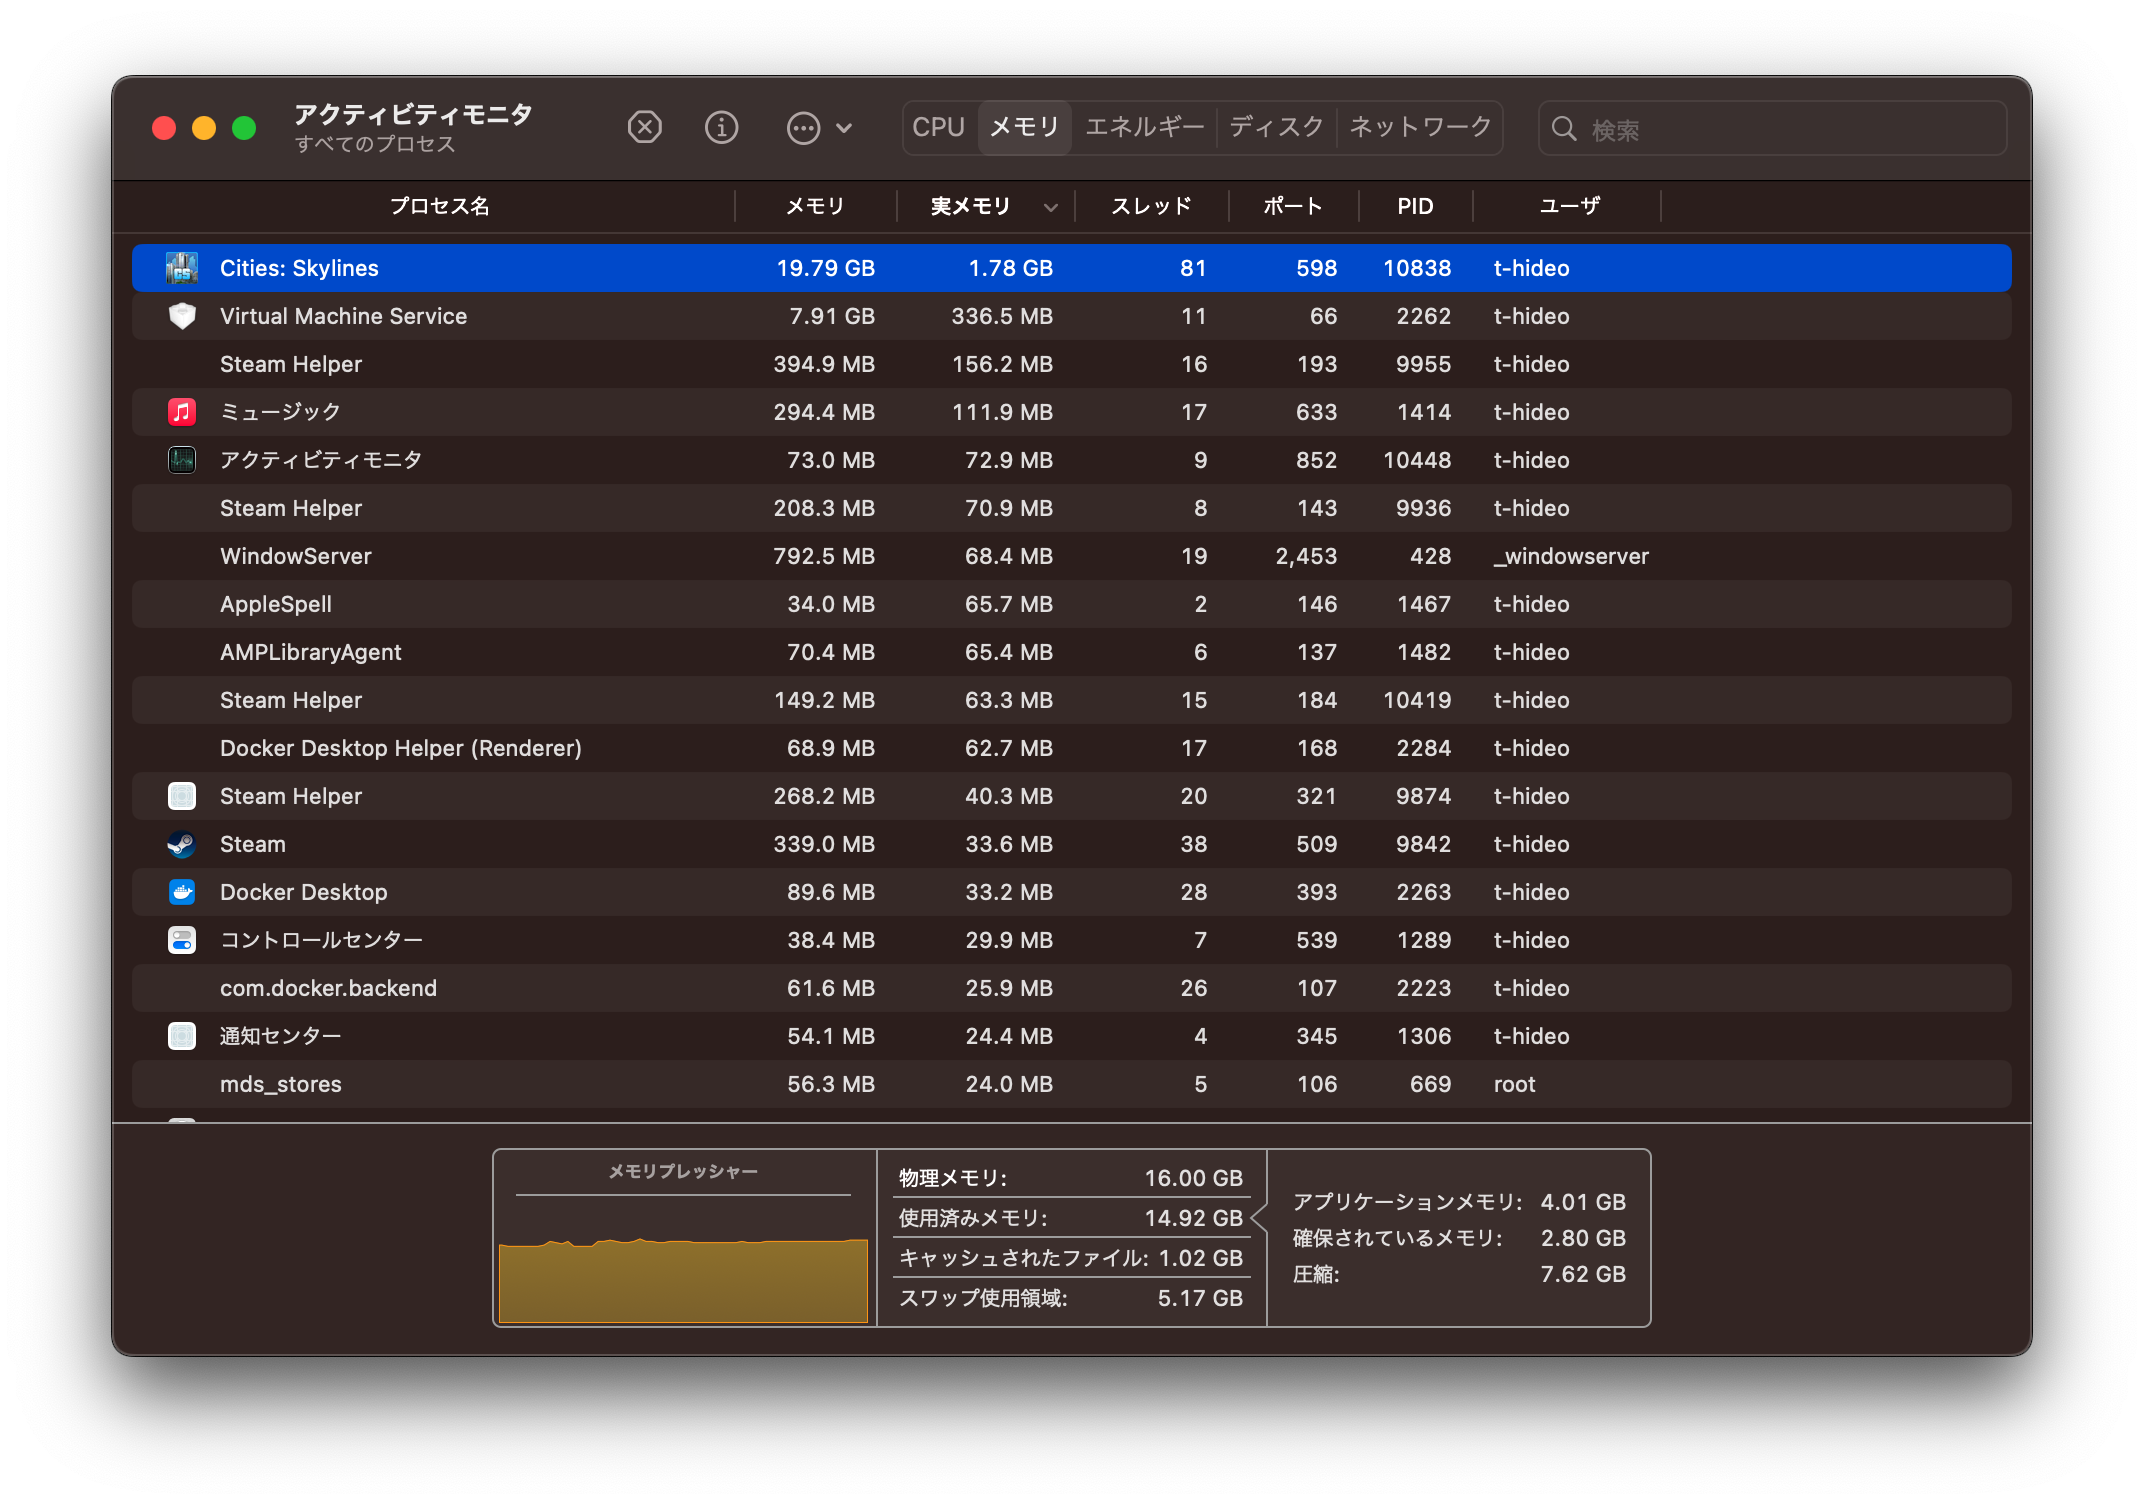Click the stop process (X) toolbar icon
The height and width of the screenshot is (1504, 2144).
coord(644,127)
